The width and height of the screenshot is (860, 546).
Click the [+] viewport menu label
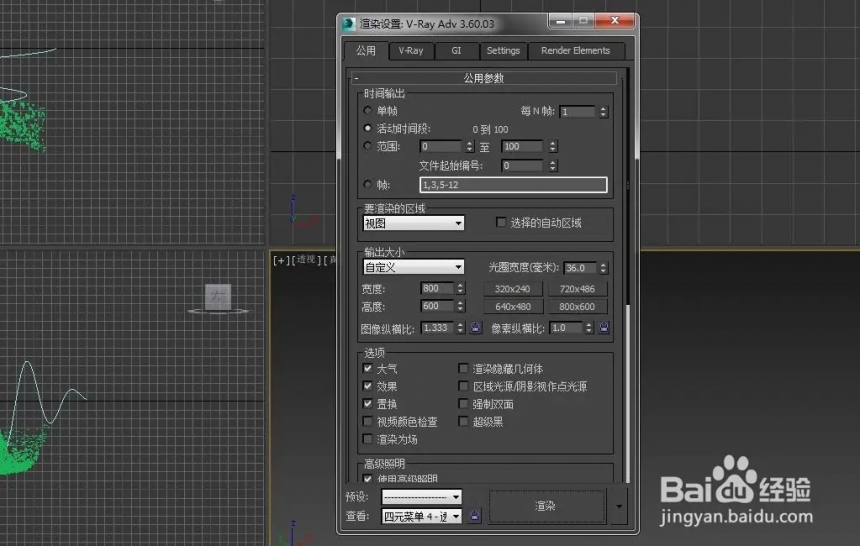[281, 260]
